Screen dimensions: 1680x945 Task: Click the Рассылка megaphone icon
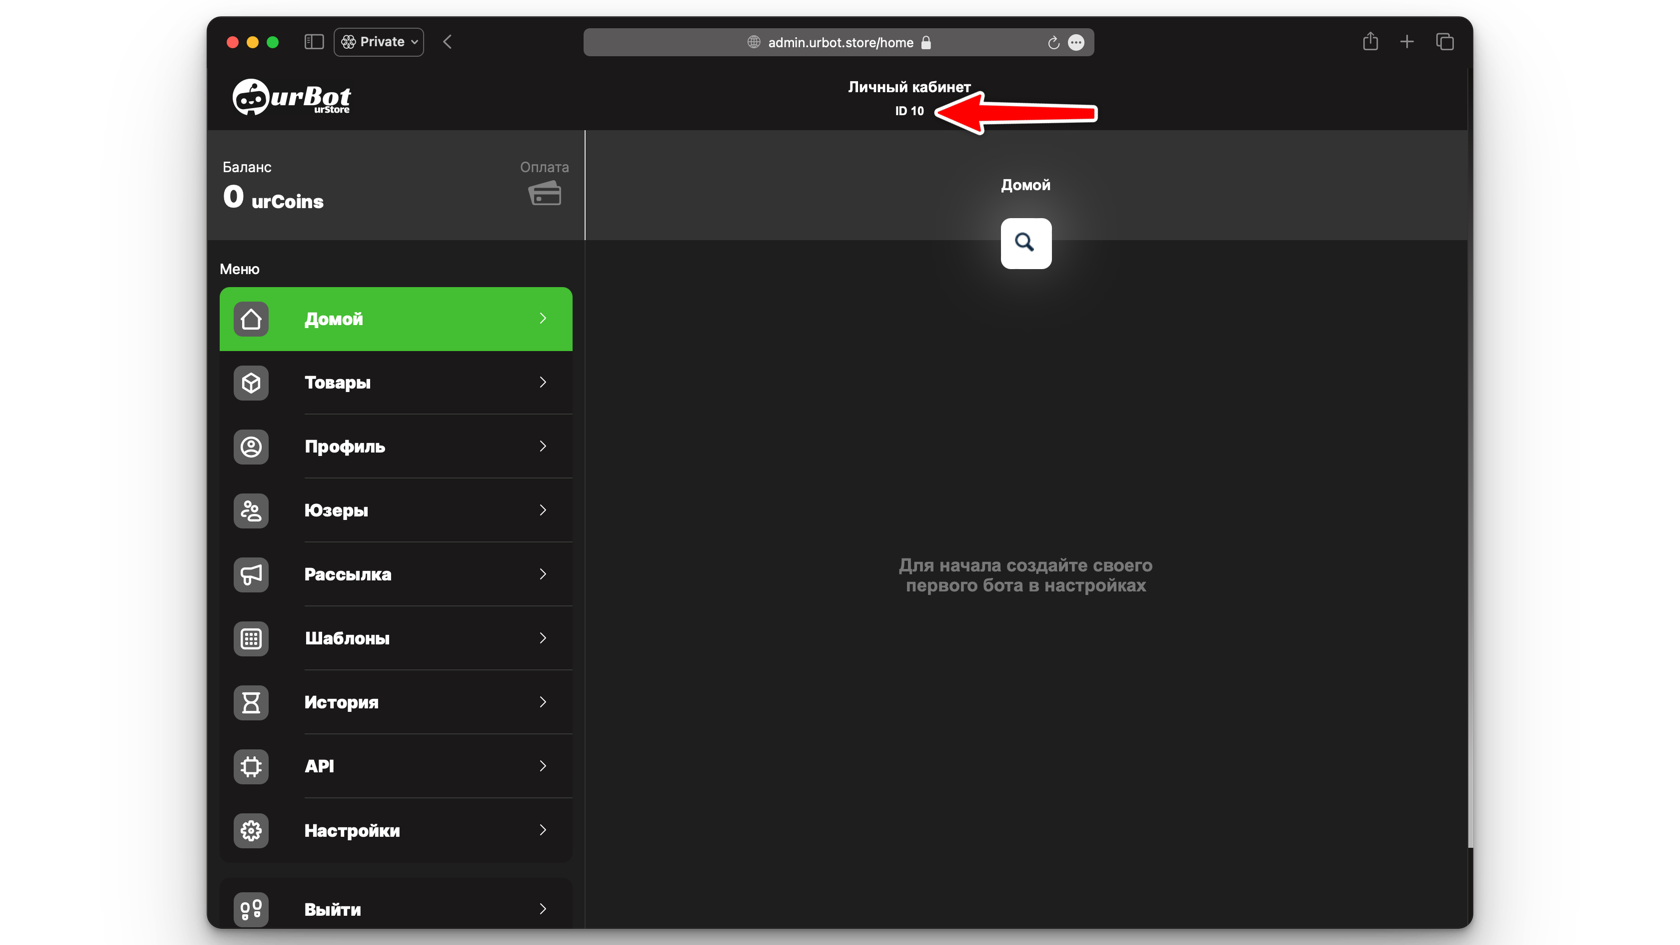251,575
